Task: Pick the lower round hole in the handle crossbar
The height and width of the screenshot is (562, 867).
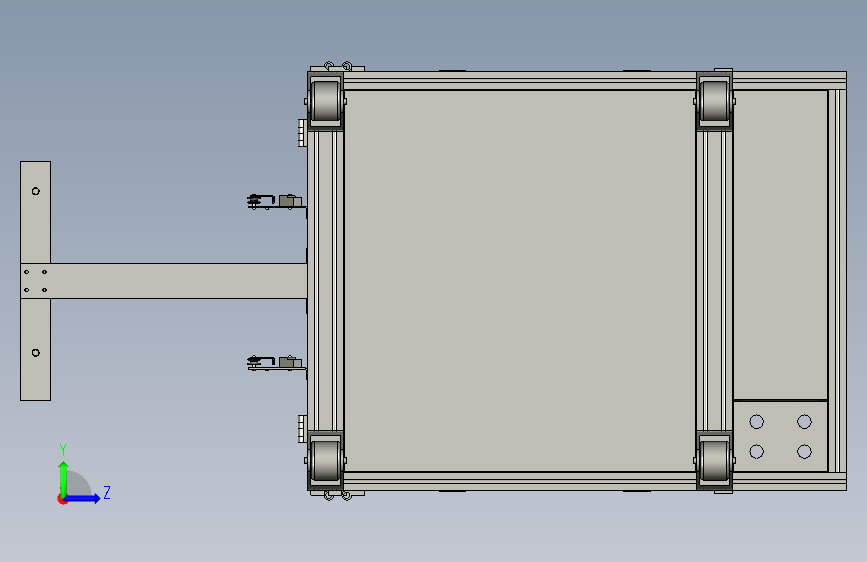Action: point(36,353)
